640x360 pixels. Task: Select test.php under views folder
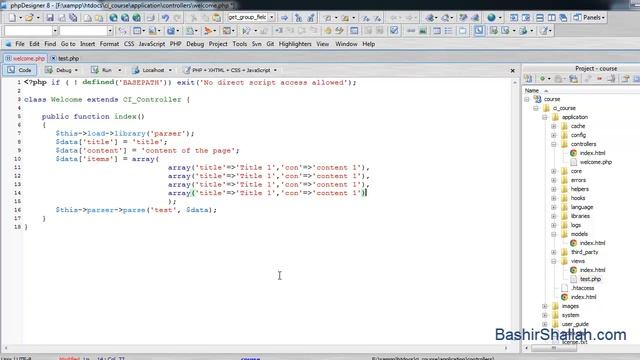pos(590,279)
